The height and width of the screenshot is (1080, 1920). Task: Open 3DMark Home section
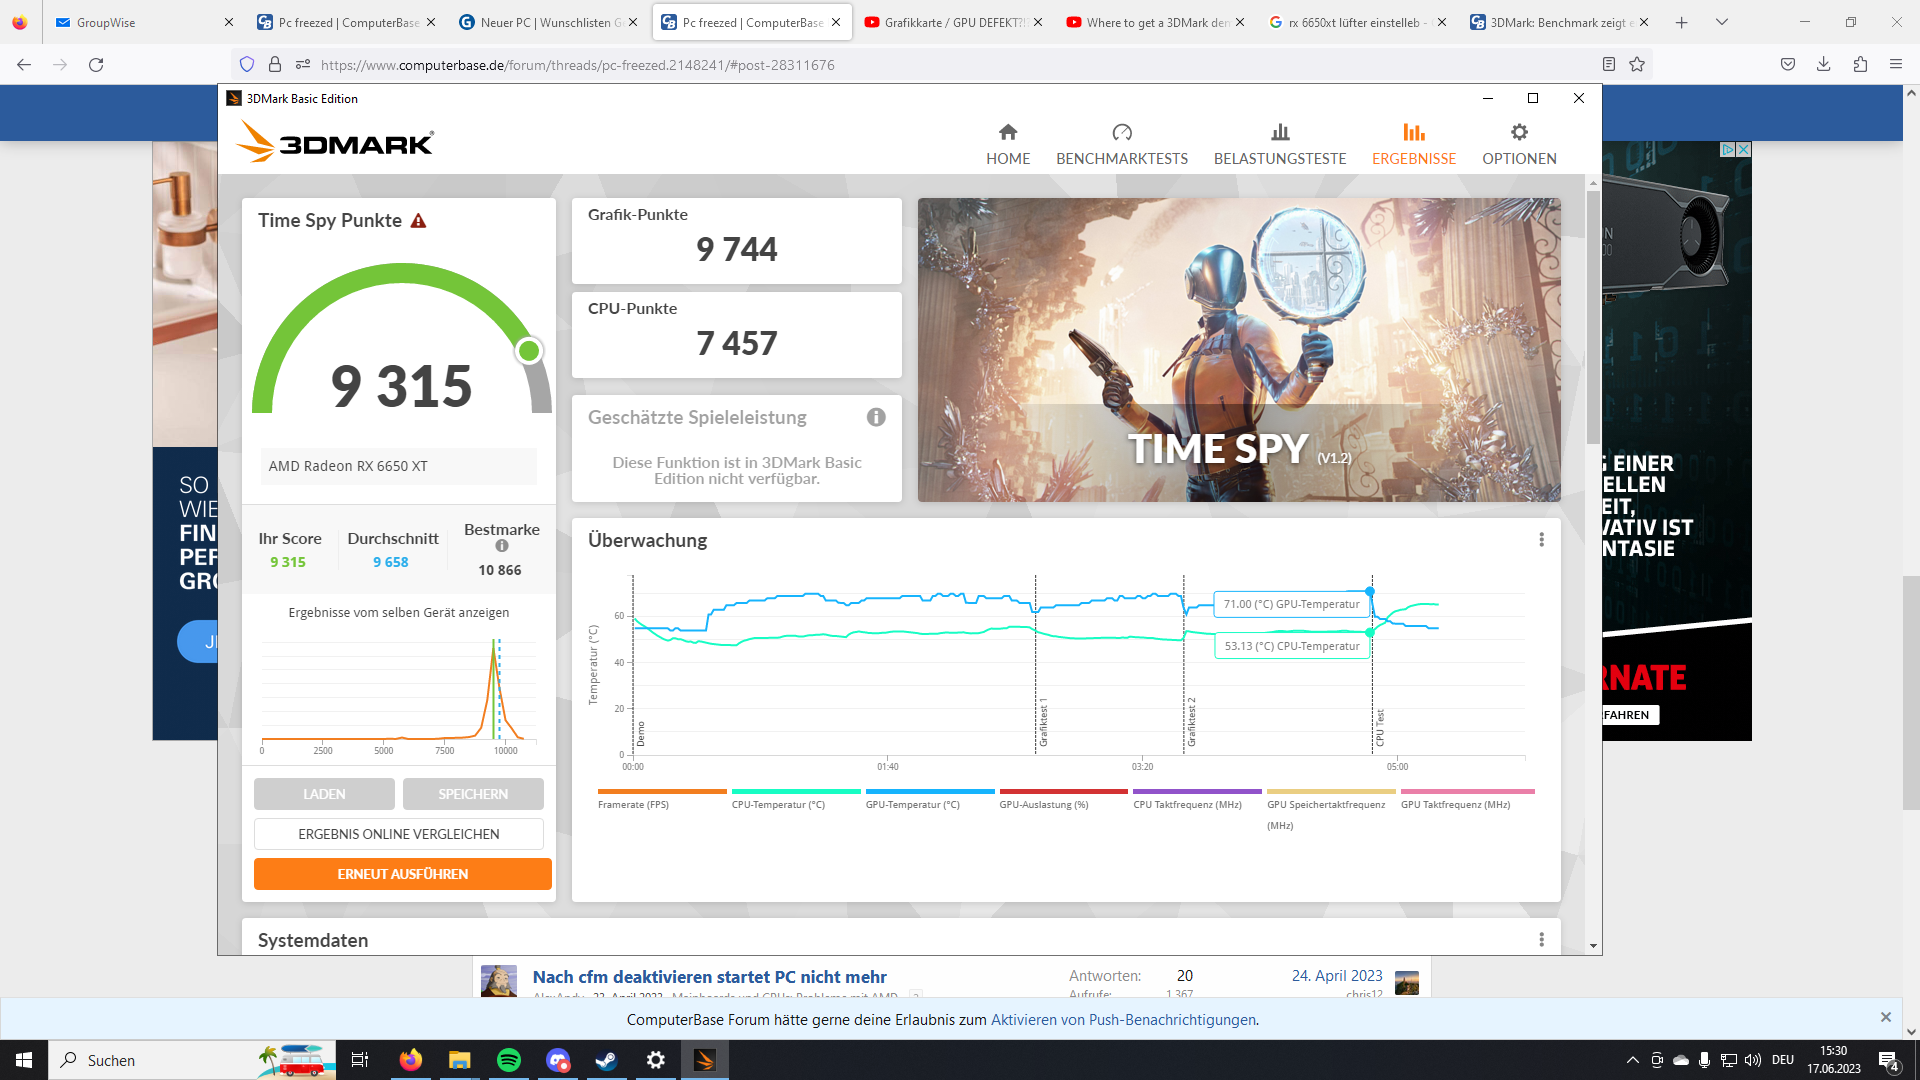1007,144
